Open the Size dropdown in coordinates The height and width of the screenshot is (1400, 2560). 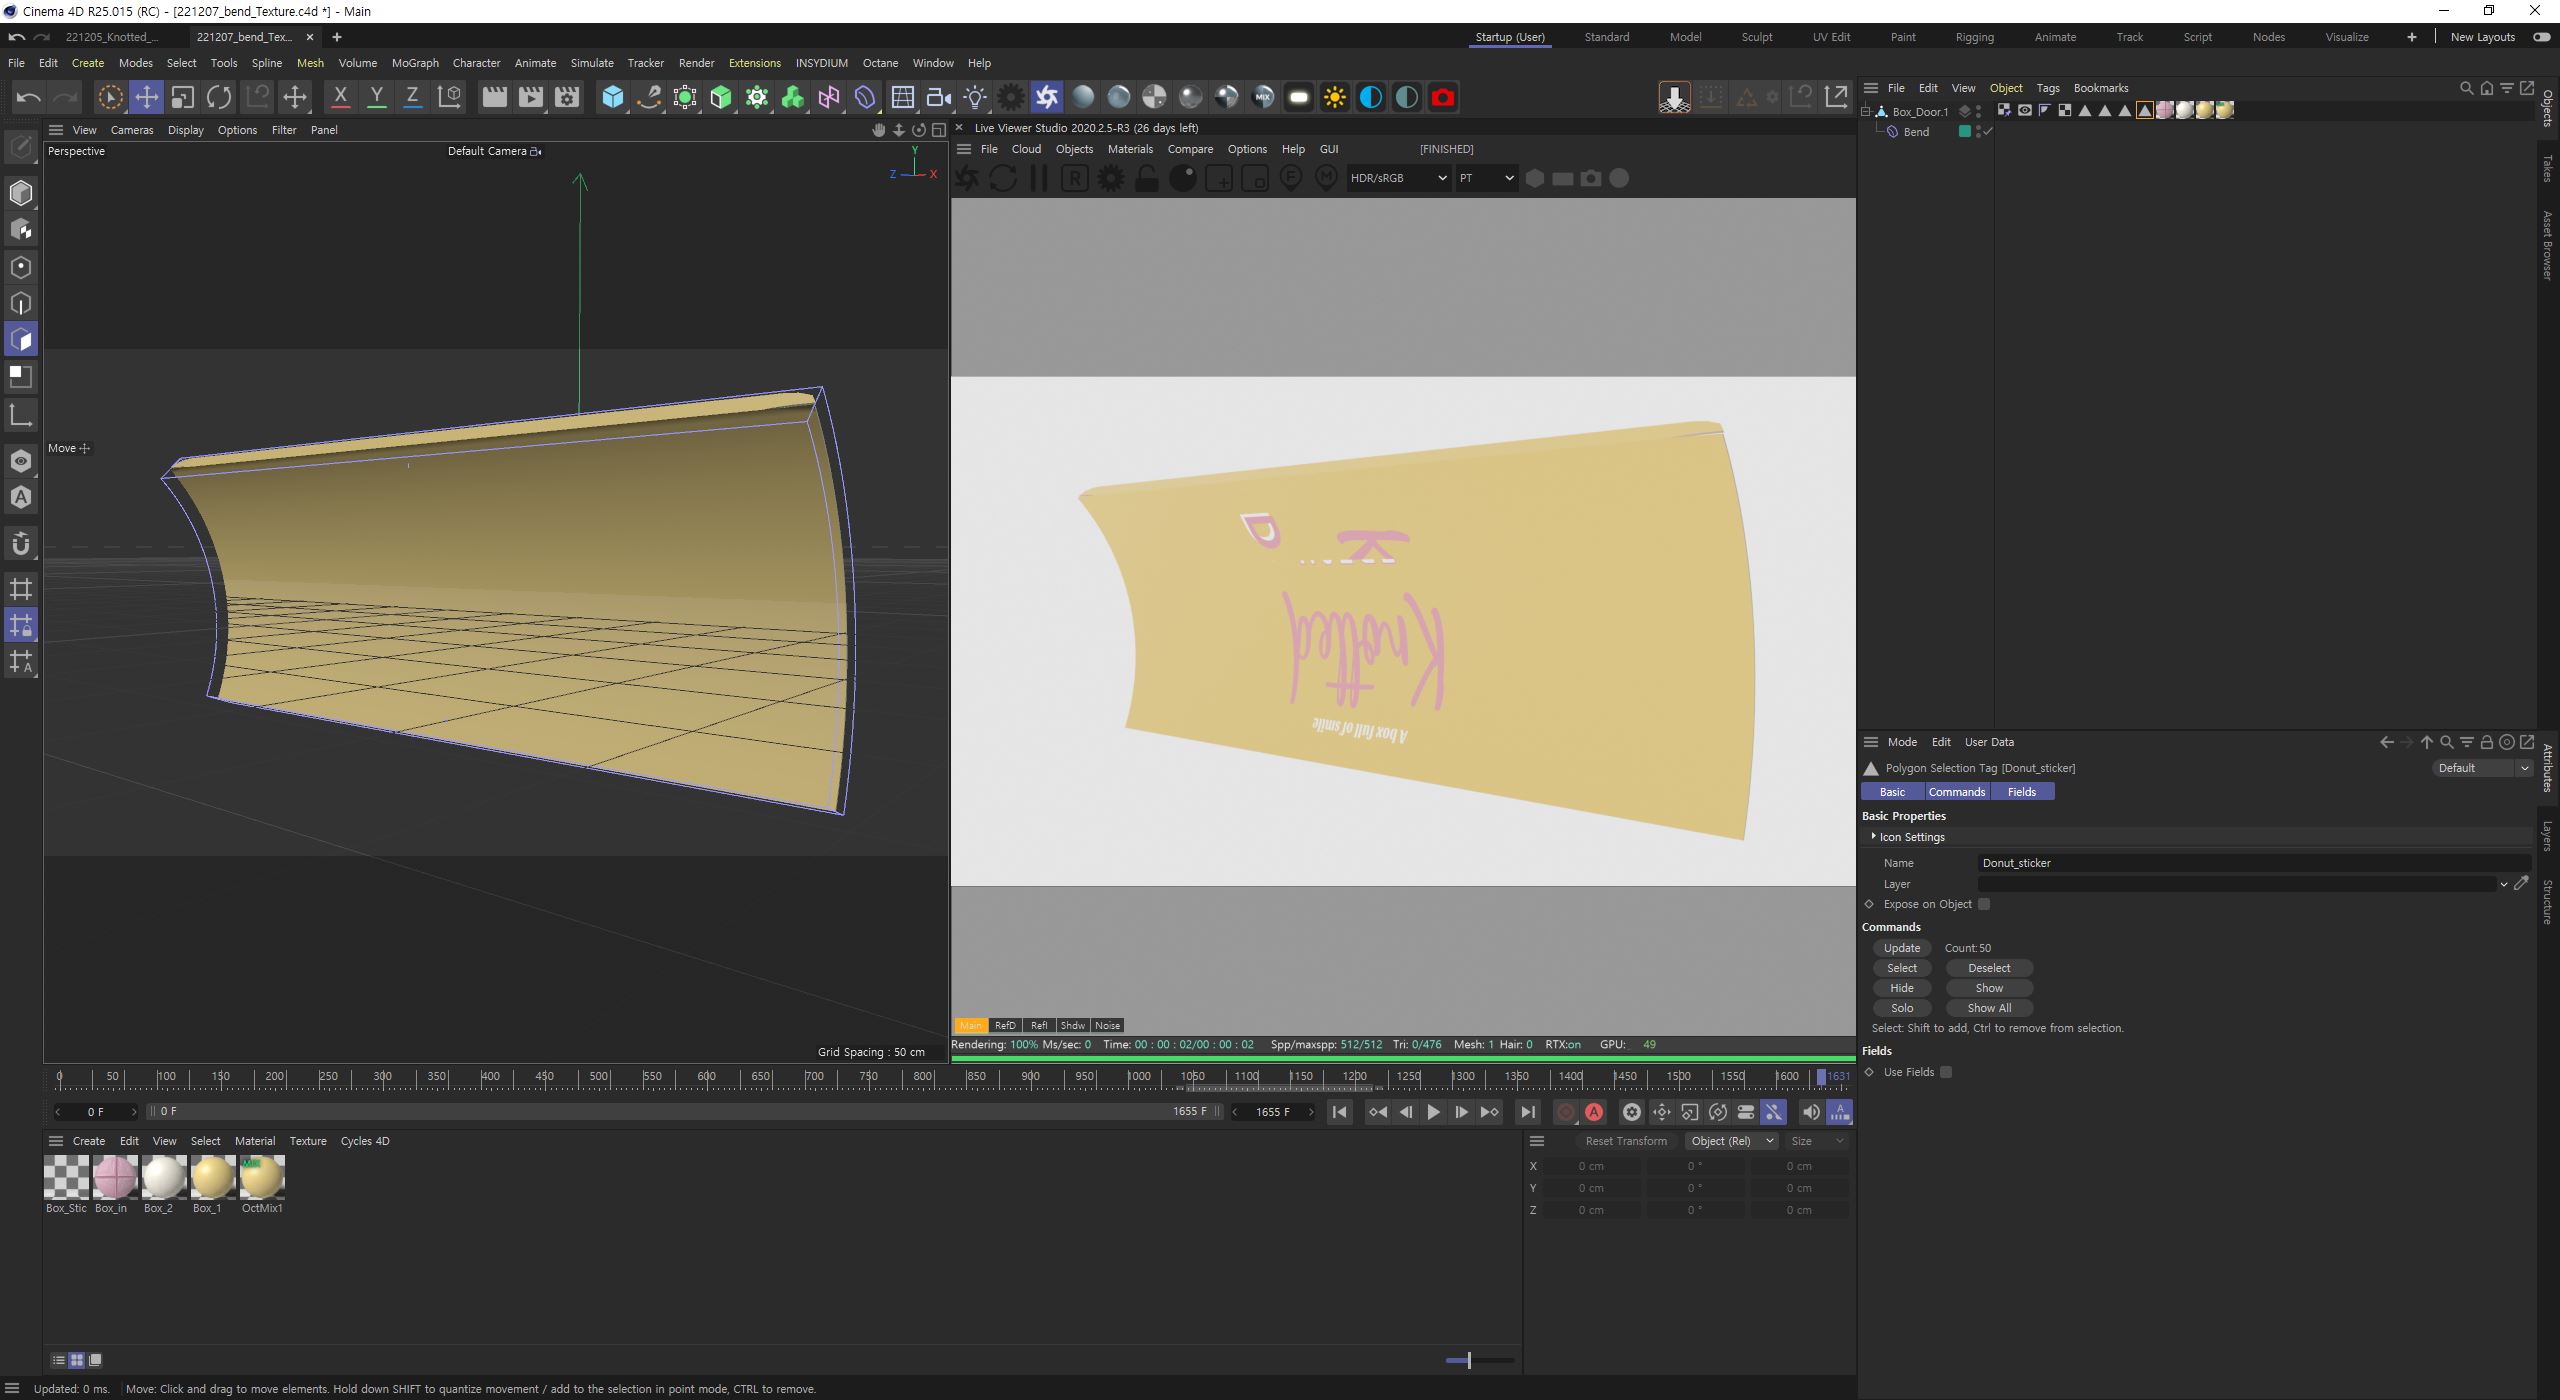[1817, 1141]
